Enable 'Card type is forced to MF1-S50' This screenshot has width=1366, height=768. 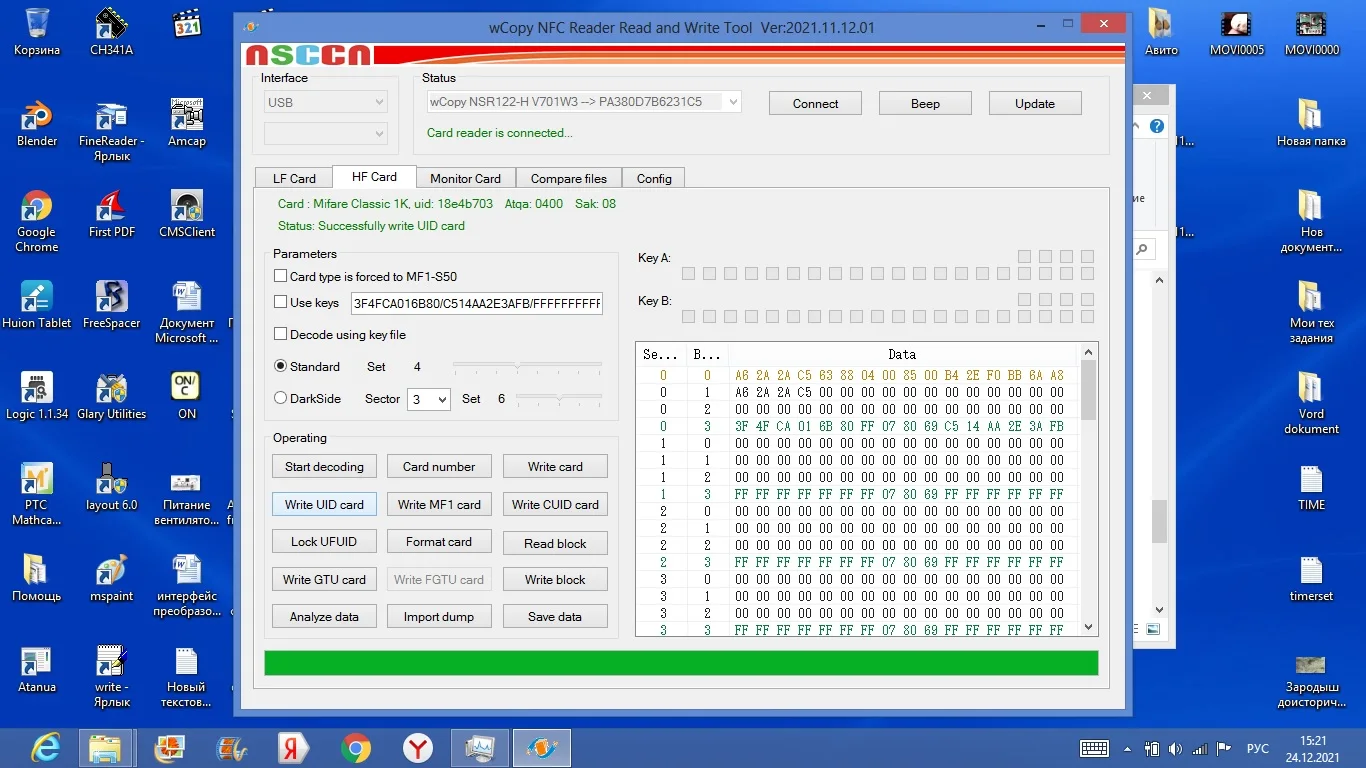[x=281, y=277]
